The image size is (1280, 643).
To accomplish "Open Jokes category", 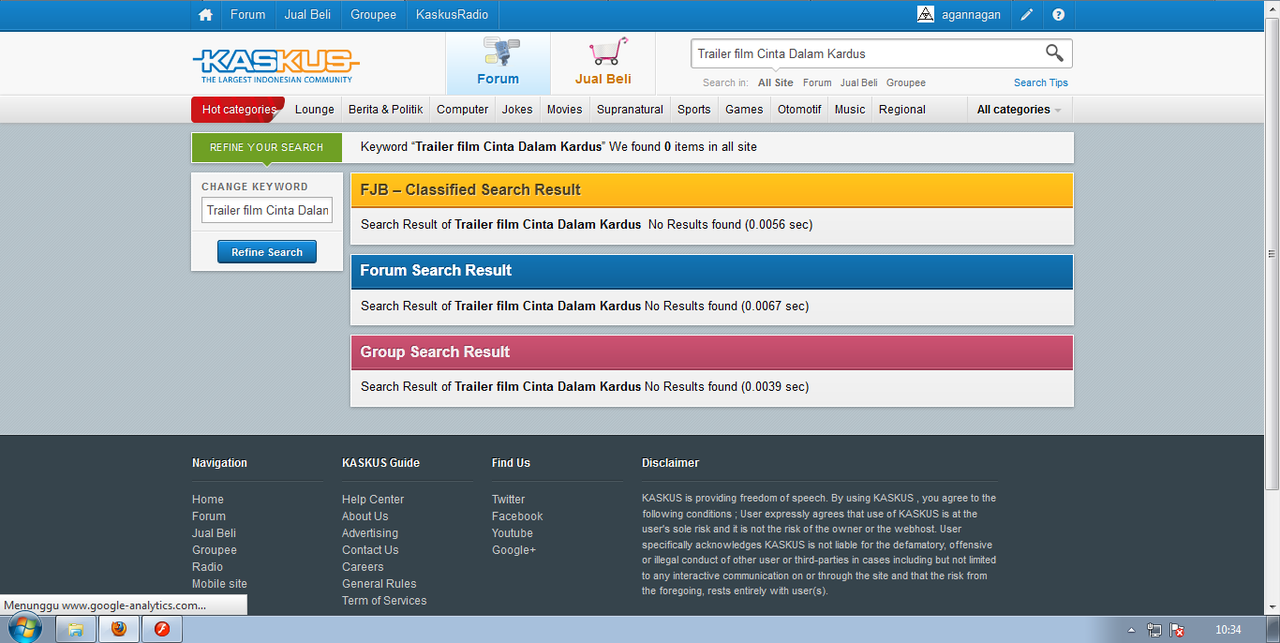I will point(517,109).
